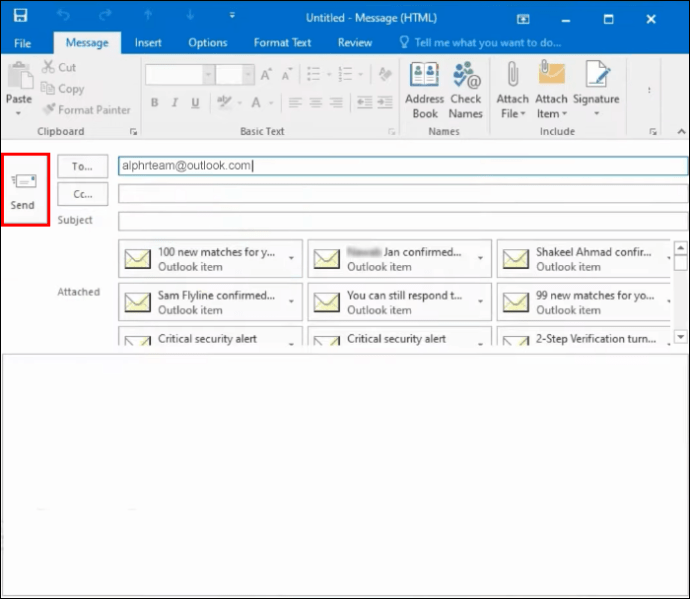The height and width of the screenshot is (599, 690).
Task: Click the To... recipients button
Action: (x=82, y=166)
